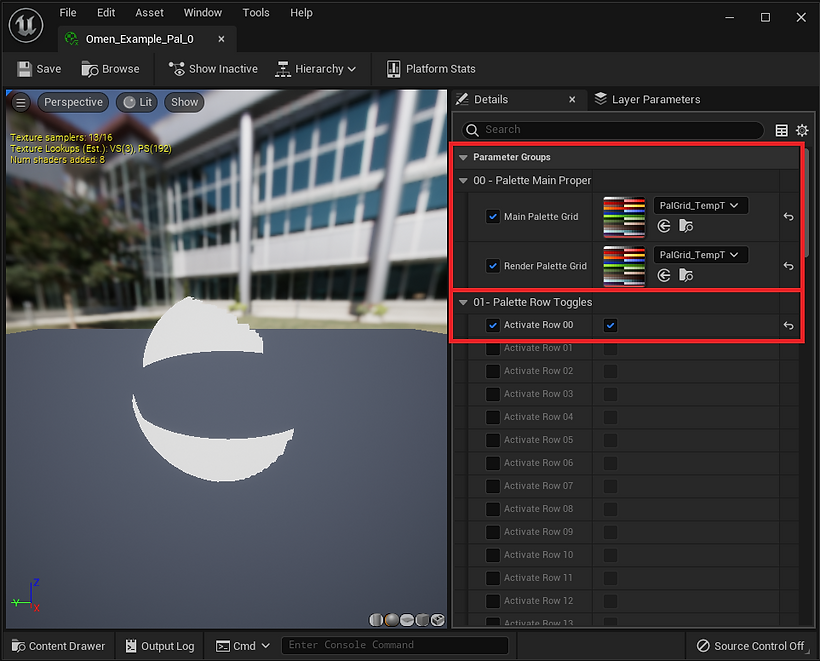The width and height of the screenshot is (820, 661).
Task: Open the Hierarchy dropdown
Action: pyautogui.click(x=315, y=69)
